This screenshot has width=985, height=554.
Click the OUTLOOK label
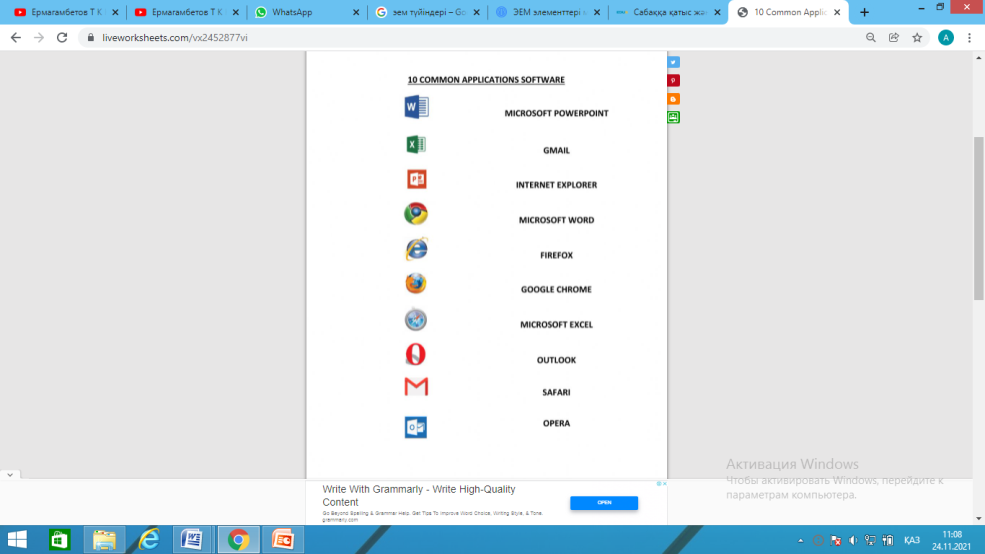556,360
